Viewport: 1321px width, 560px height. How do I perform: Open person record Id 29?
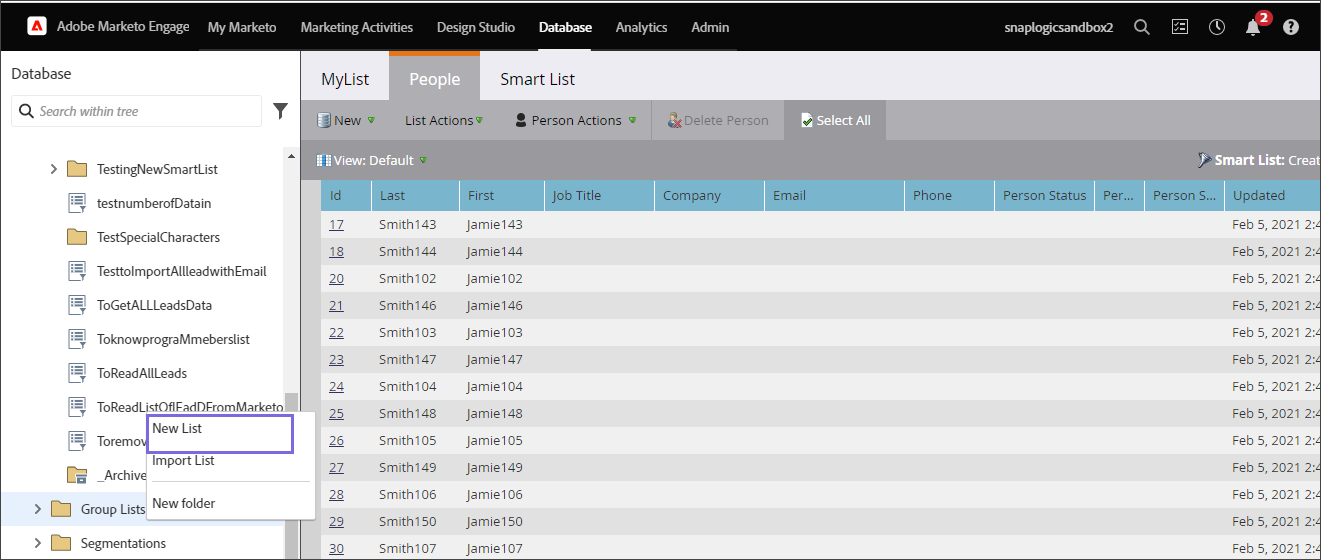click(336, 521)
